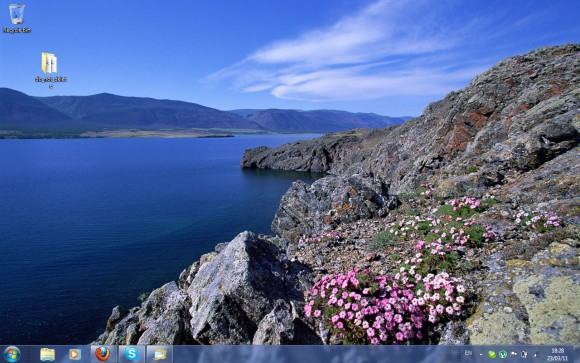Click the Show desktop button
580x363 pixels.
pos(576,354)
